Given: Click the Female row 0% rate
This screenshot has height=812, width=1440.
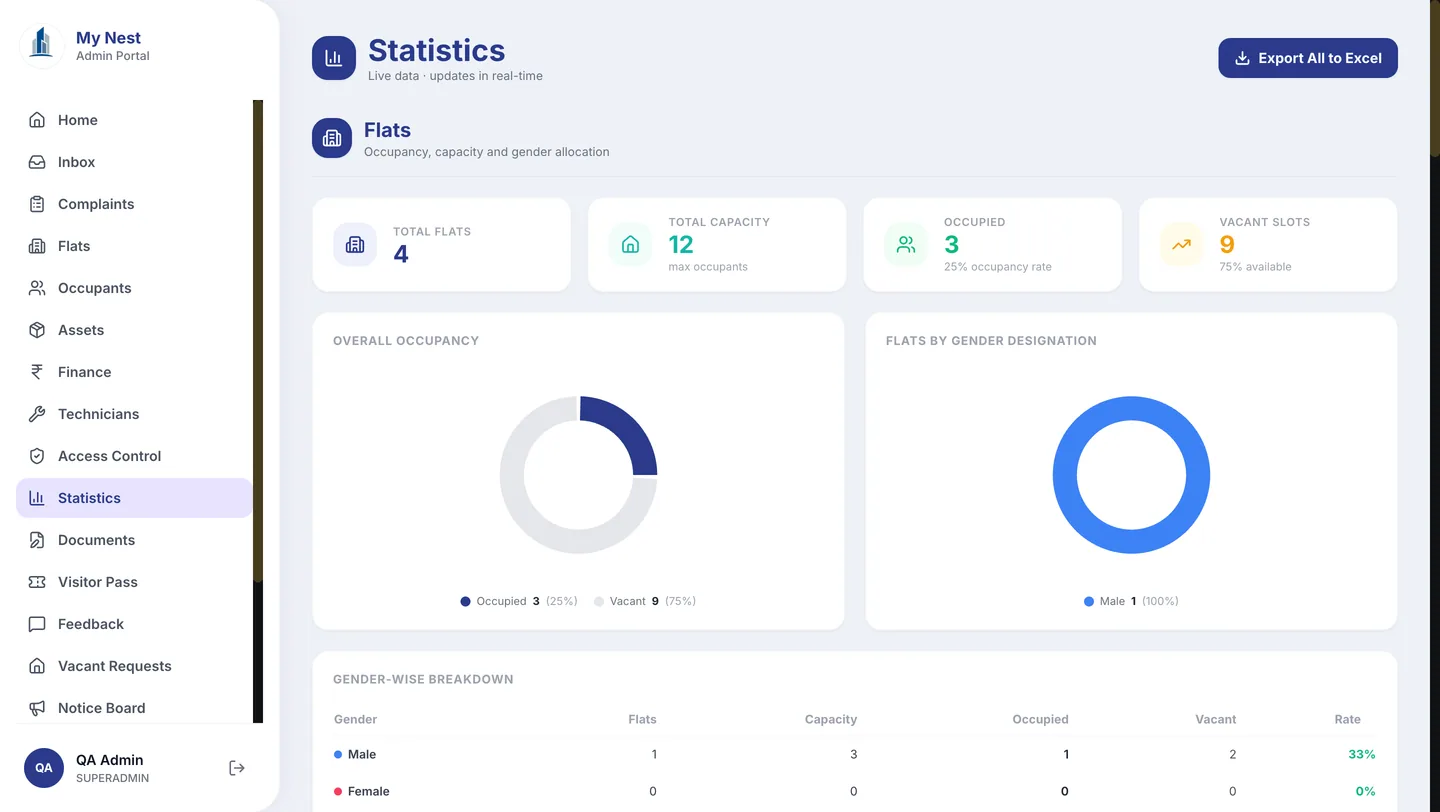Looking at the screenshot, I should tap(1365, 791).
